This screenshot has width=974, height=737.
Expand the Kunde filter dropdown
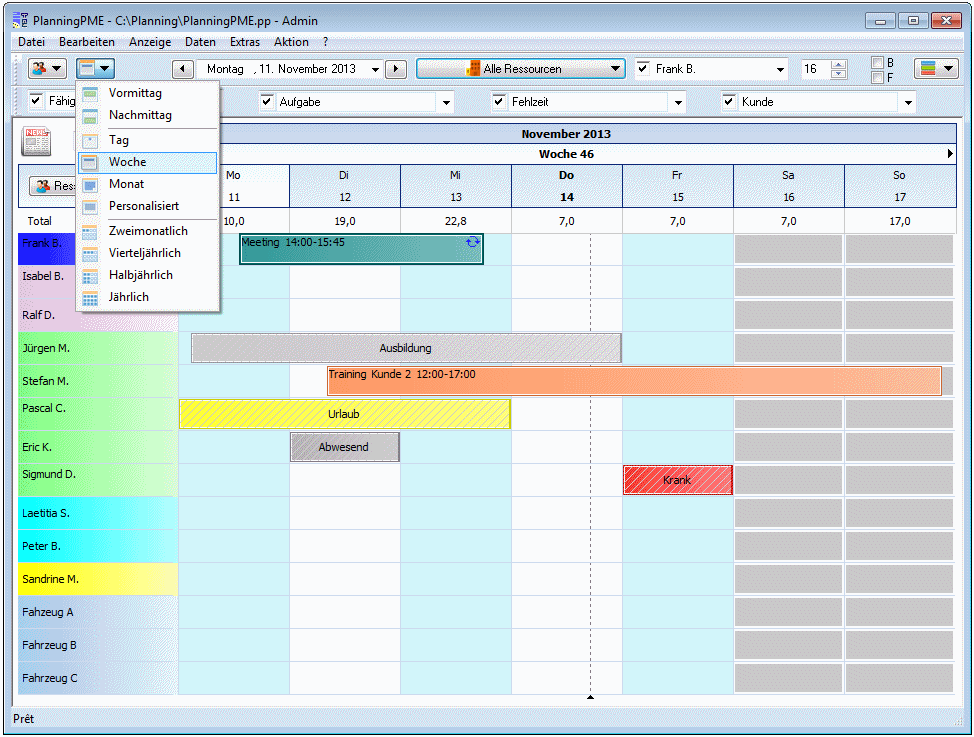click(909, 102)
